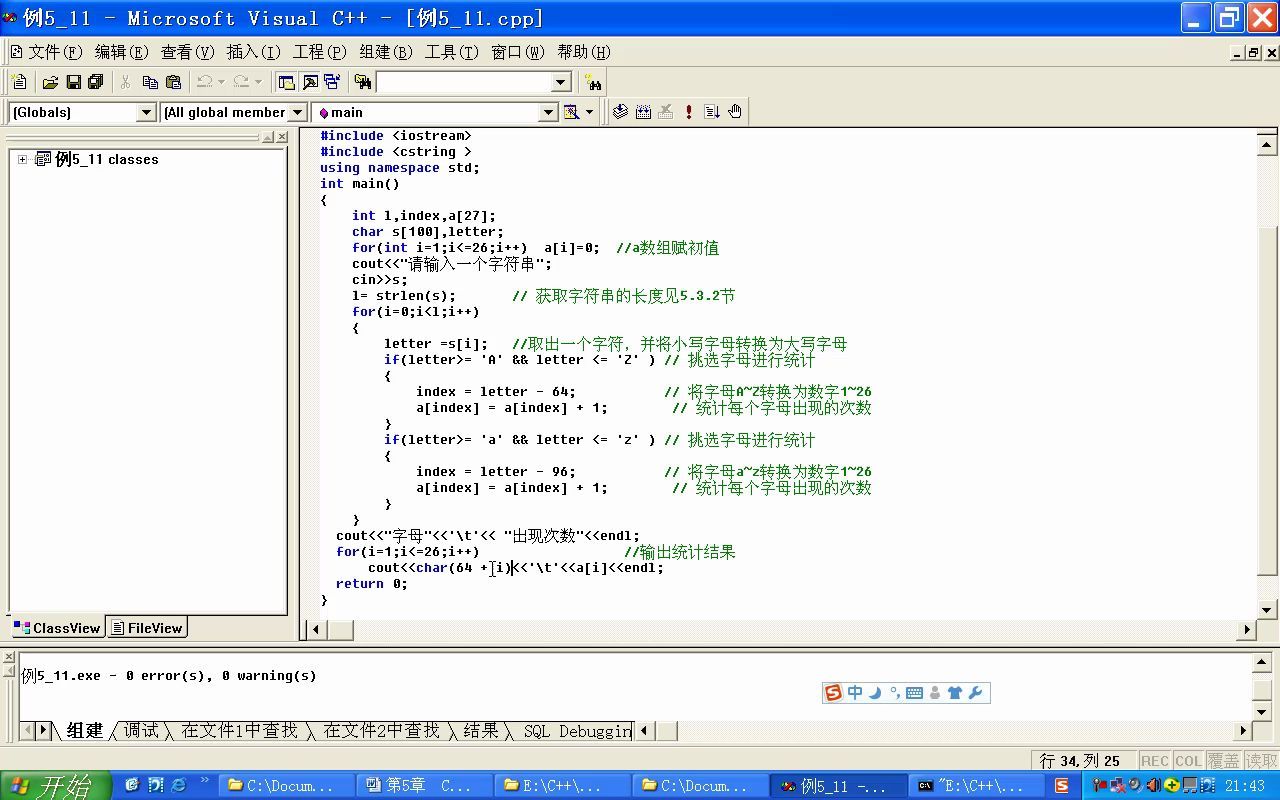This screenshot has height=800, width=1280.
Task: Click the Cut scissors icon
Action: click(x=126, y=82)
